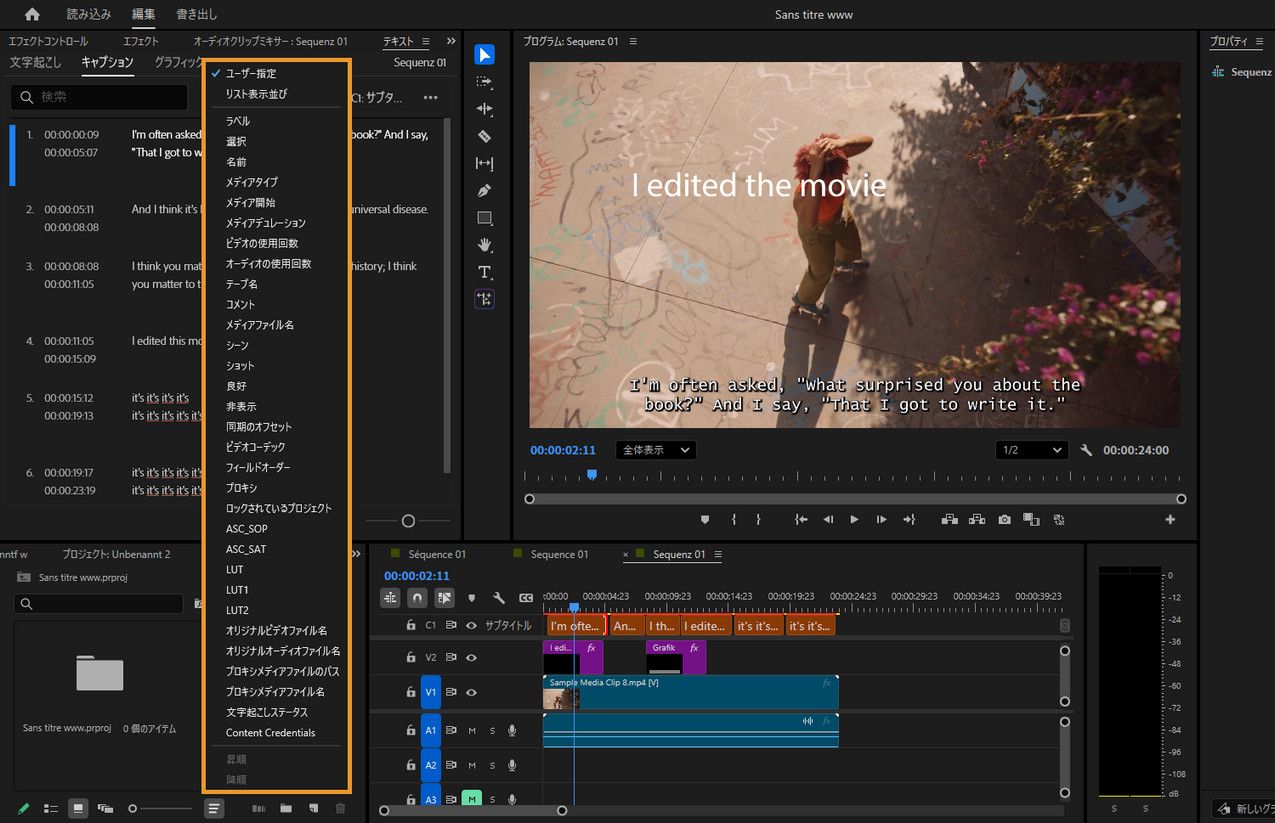This screenshot has width=1275, height=823.
Task: Mute audio track A1
Action: 472,731
